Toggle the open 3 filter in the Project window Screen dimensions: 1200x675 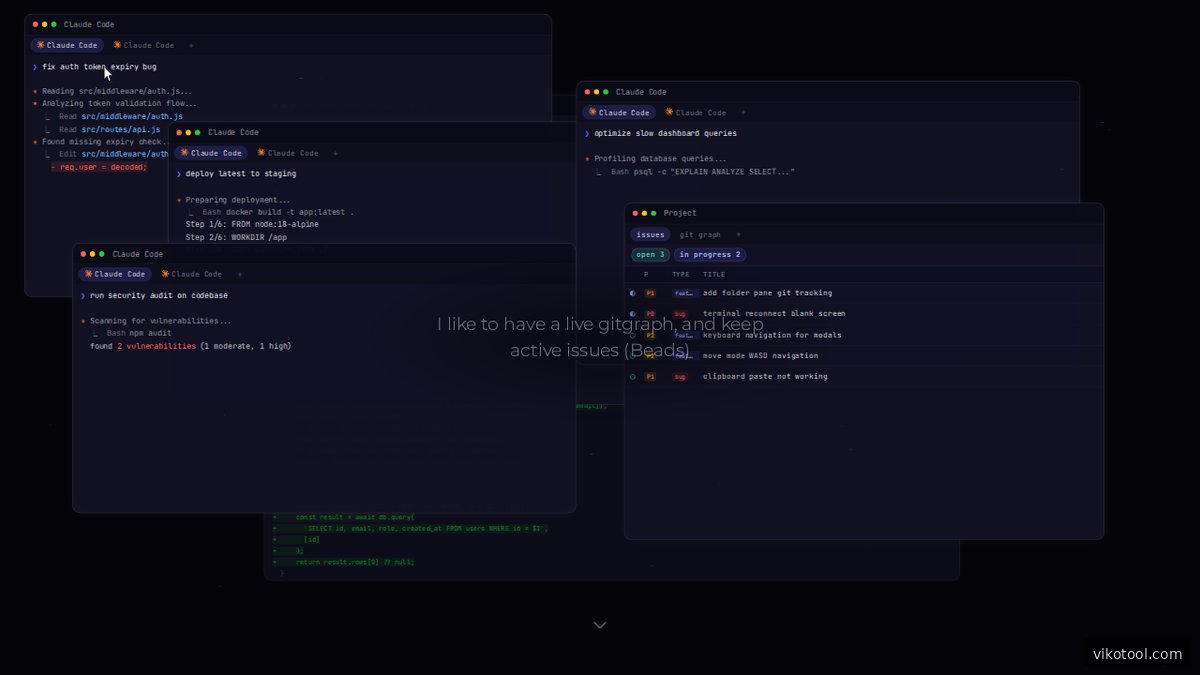[x=650, y=254]
